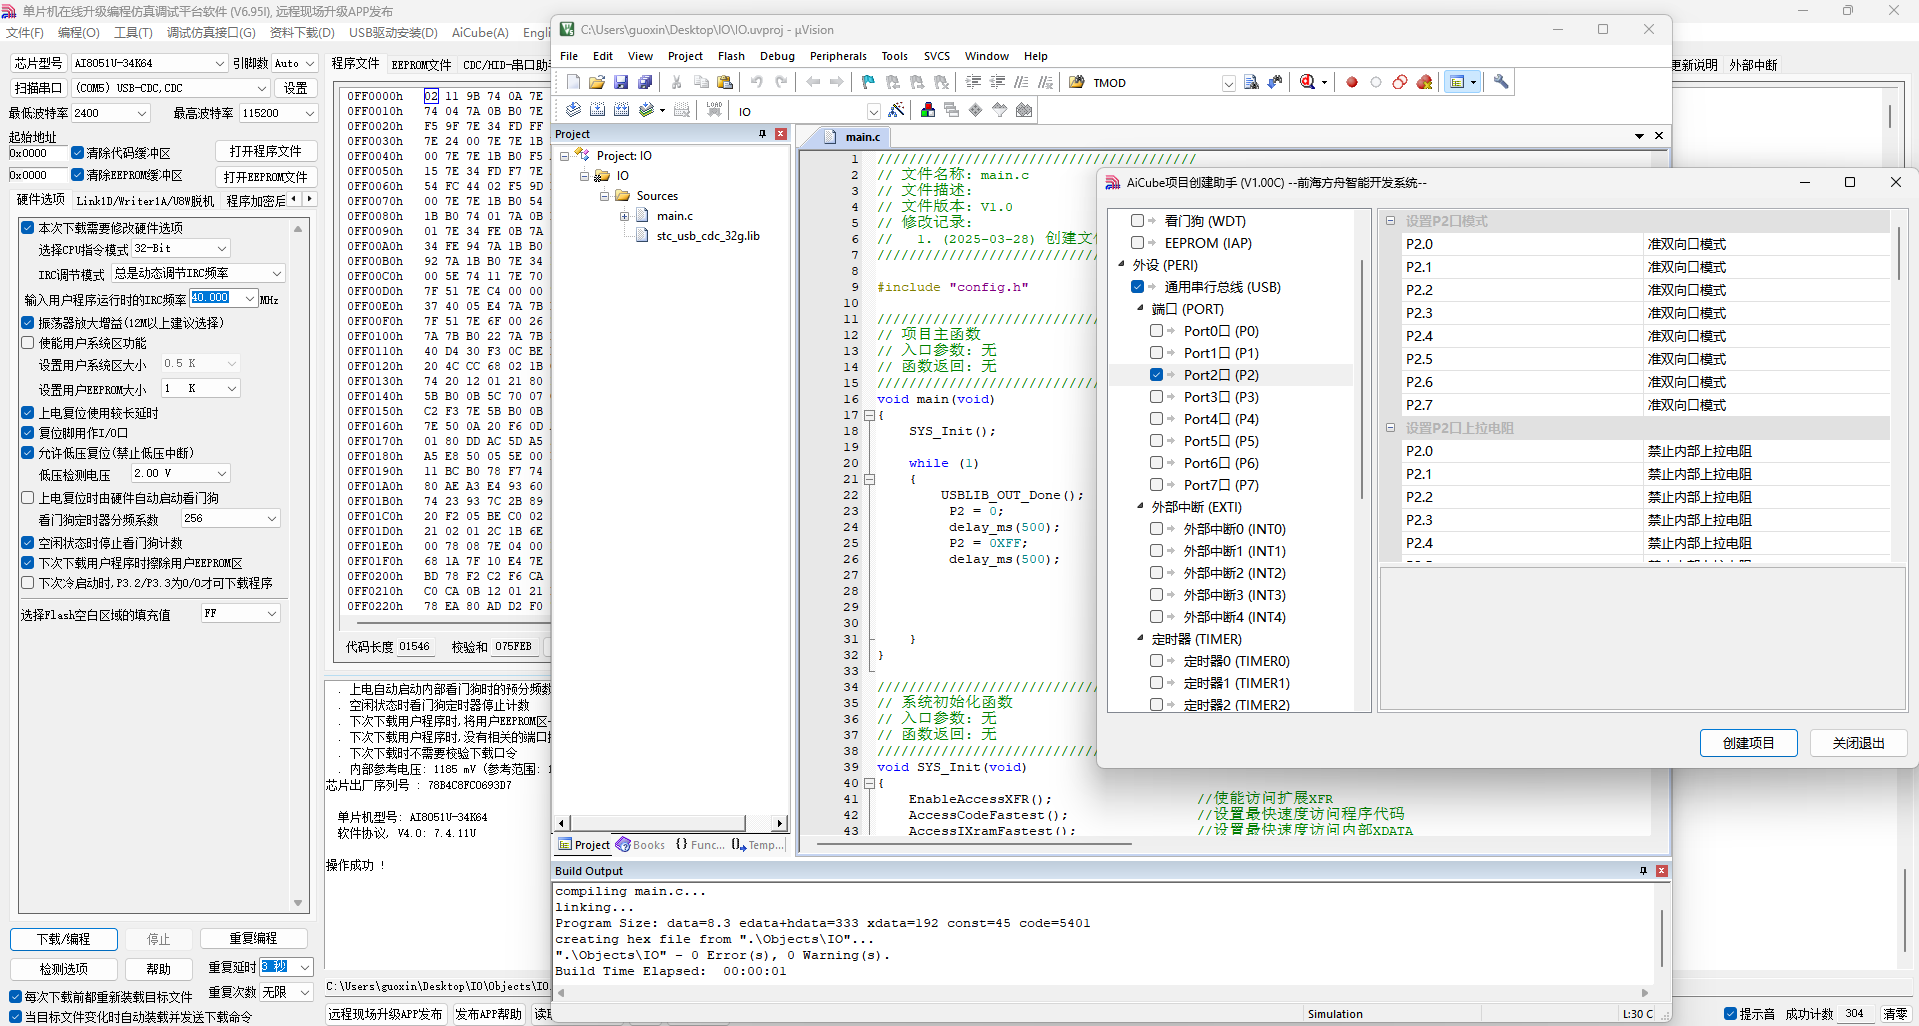Open 低压检测电压 2.00 V dropdown

[181, 473]
